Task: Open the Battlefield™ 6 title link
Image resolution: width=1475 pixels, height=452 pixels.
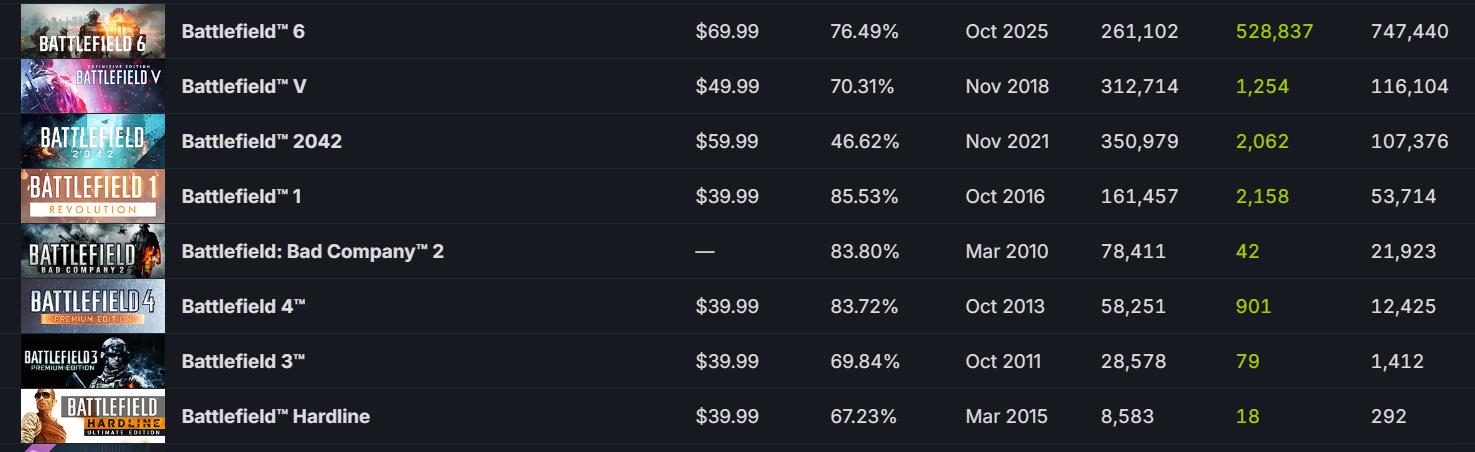Action: (243, 31)
